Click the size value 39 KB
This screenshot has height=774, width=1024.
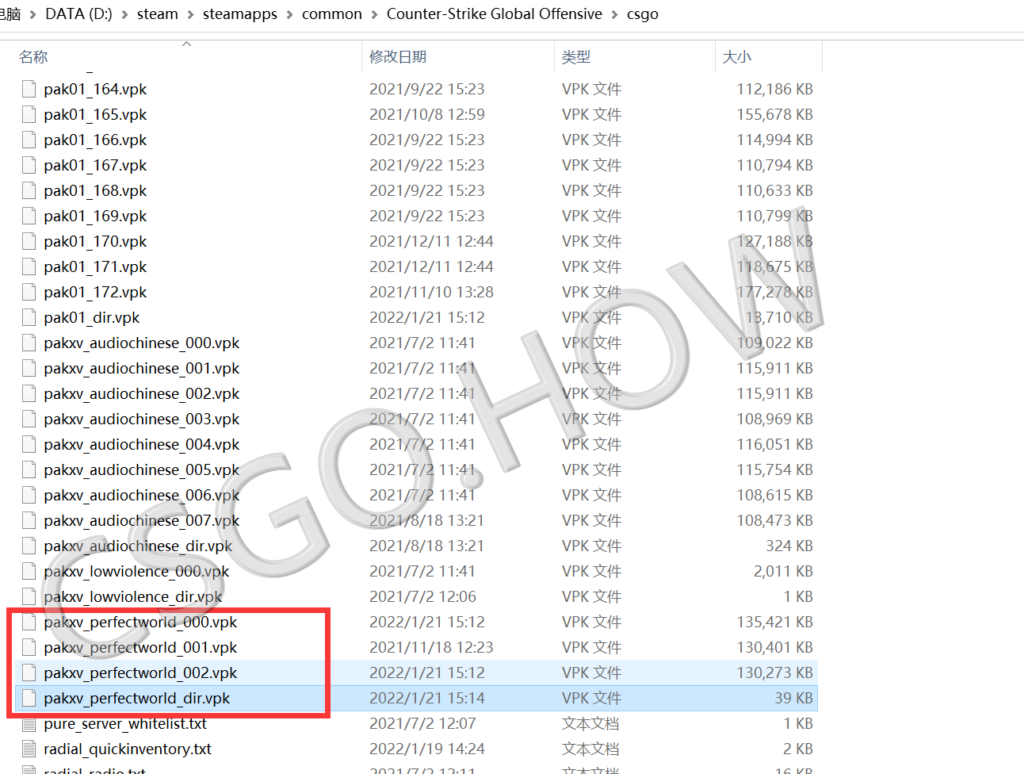coord(794,698)
